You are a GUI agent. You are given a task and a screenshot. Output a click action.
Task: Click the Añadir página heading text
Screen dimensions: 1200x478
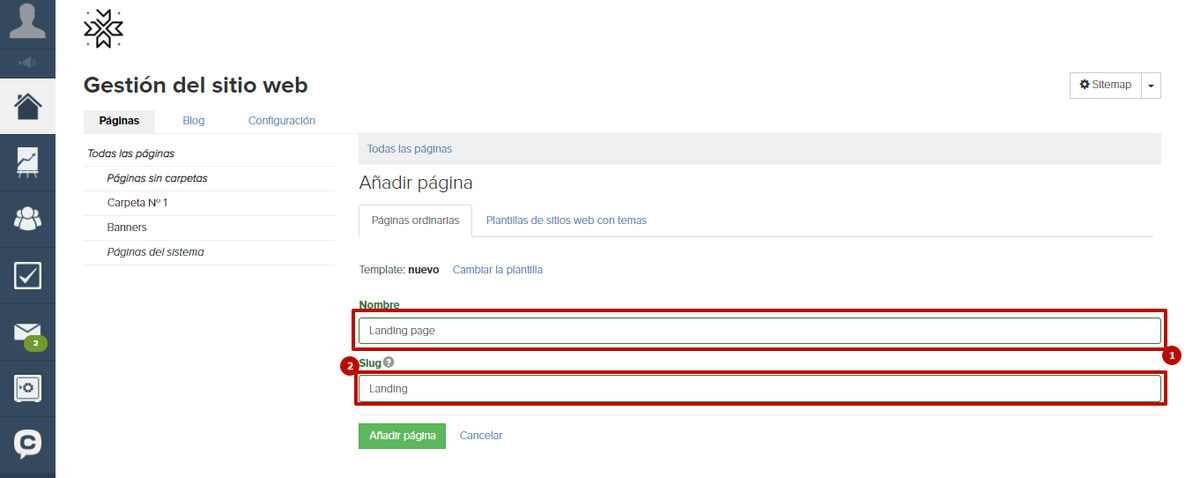[x=415, y=184]
